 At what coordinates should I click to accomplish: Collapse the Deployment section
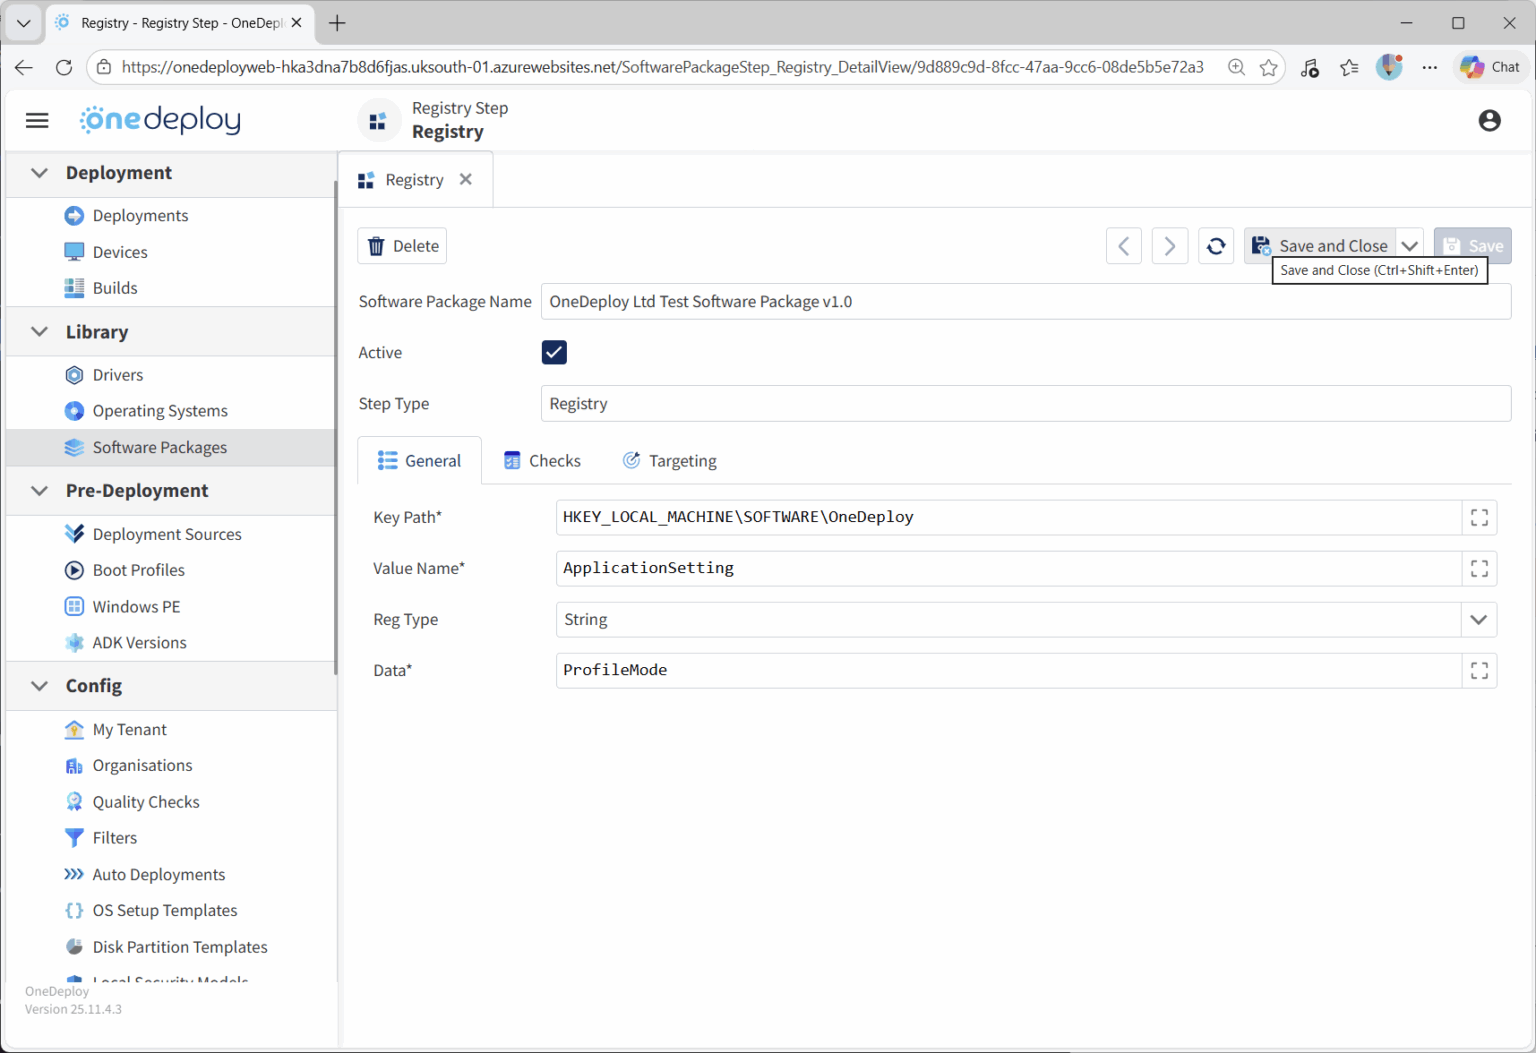(39, 173)
